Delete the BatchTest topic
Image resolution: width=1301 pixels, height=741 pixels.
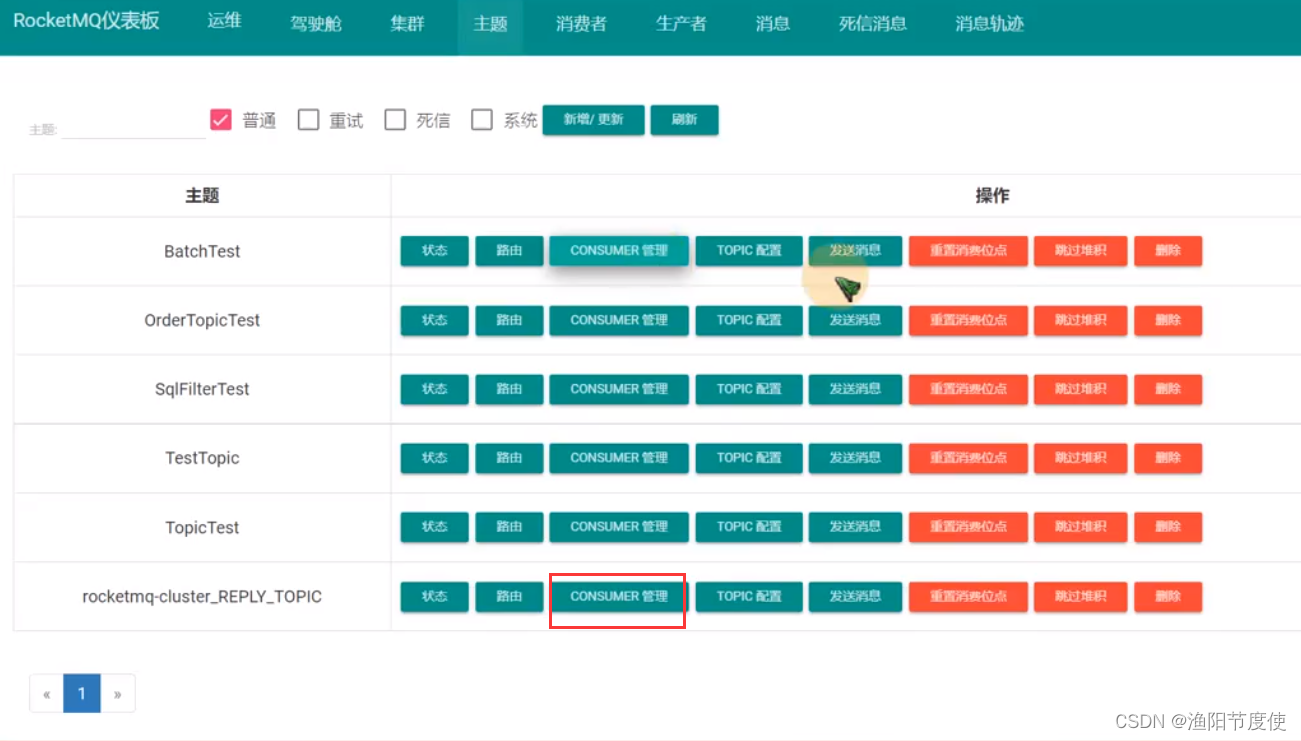coord(1168,251)
